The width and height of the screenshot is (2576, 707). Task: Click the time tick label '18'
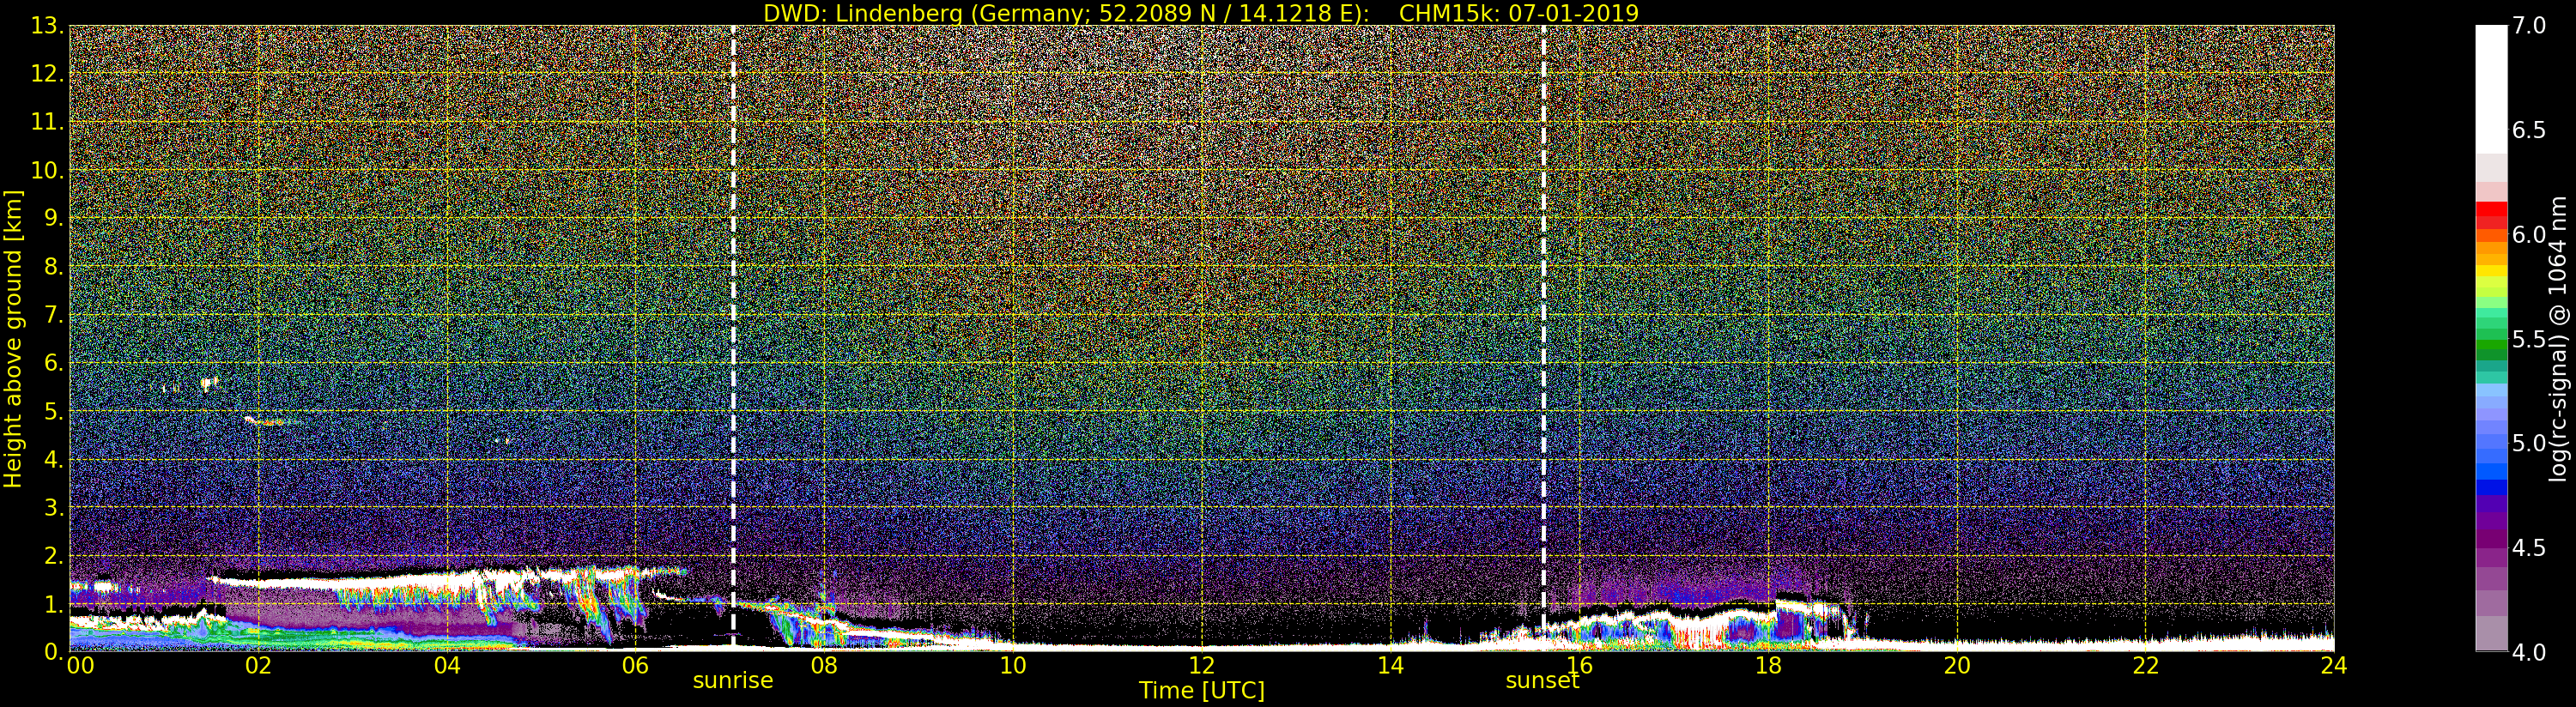click(x=1768, y=666)
